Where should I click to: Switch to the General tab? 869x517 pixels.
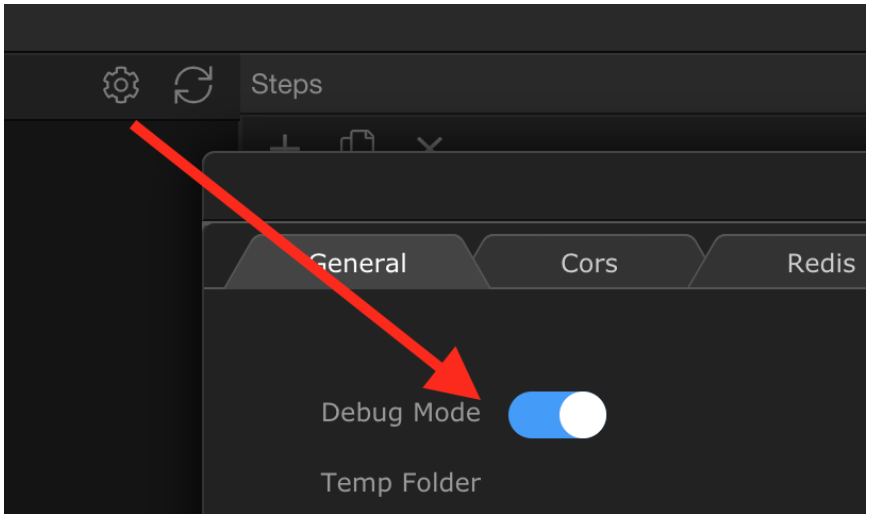click(x=357, y=263)
